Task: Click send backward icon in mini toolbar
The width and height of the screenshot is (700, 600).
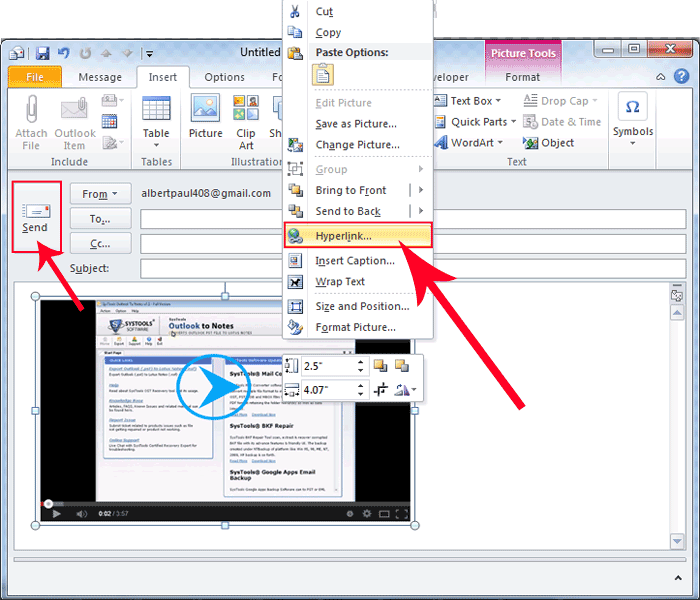Action: point(402,366)
